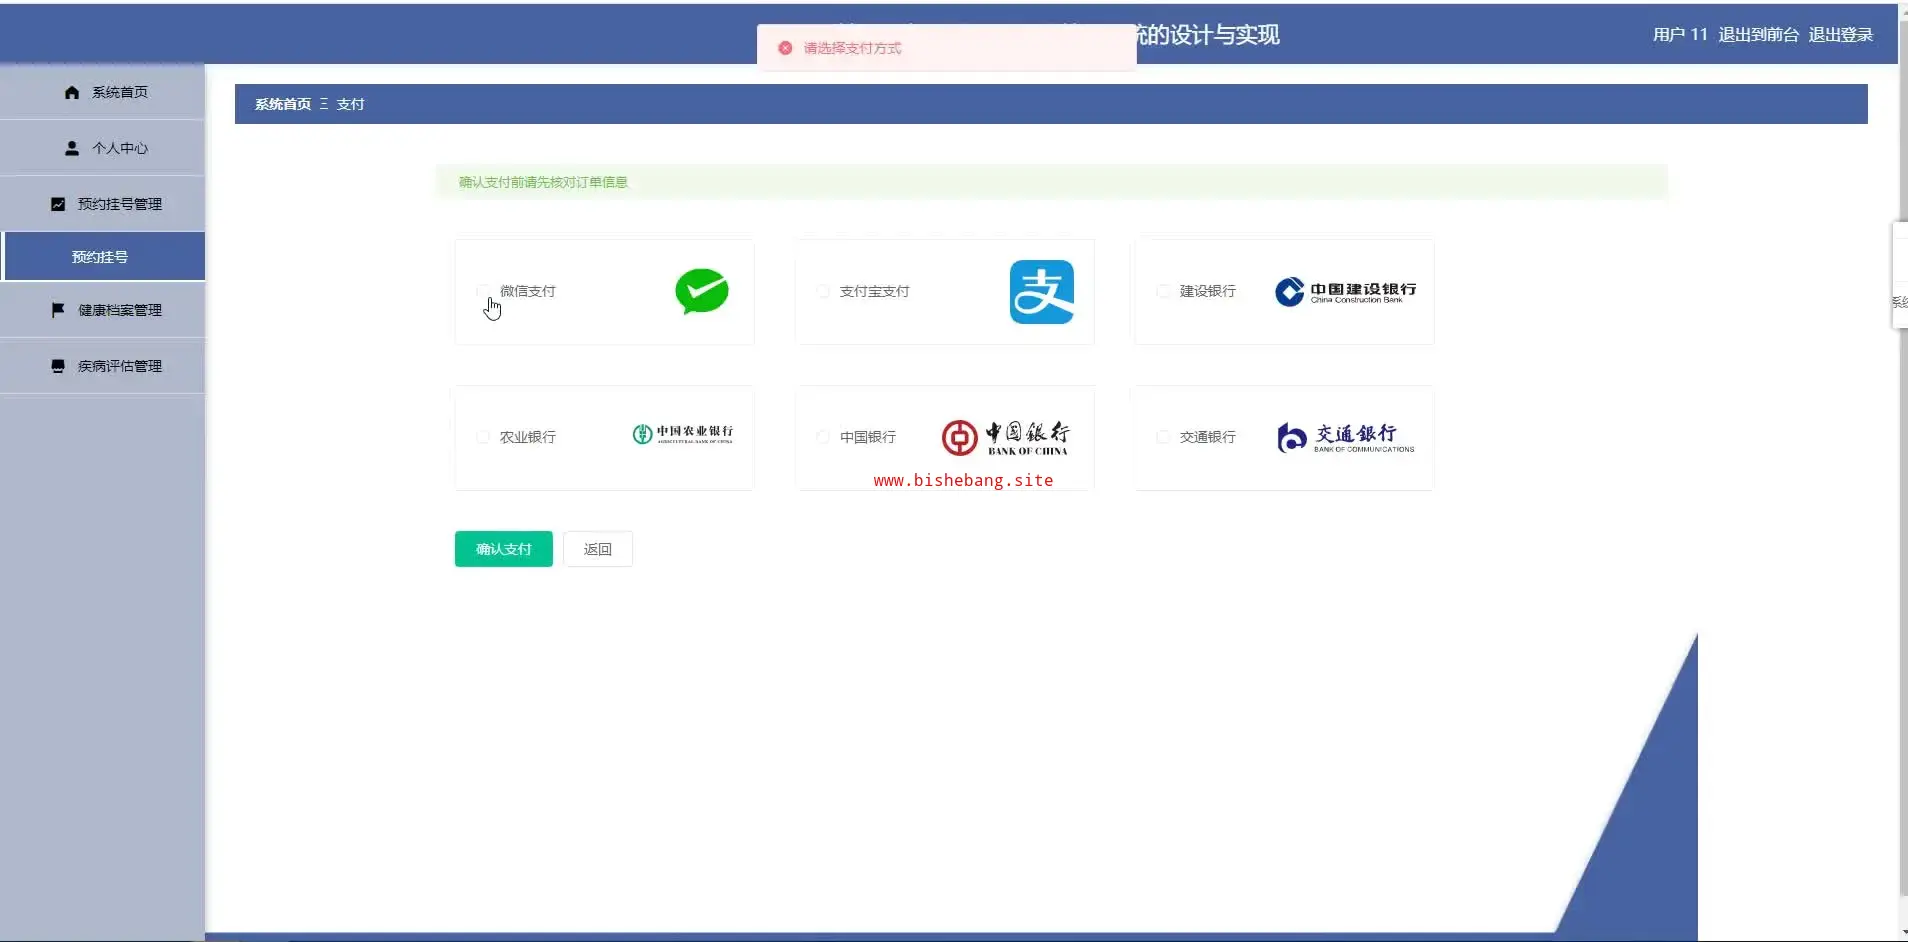Select the 微信支付 radio button
The image size is (1908, 942).
[x=483, y=291]
